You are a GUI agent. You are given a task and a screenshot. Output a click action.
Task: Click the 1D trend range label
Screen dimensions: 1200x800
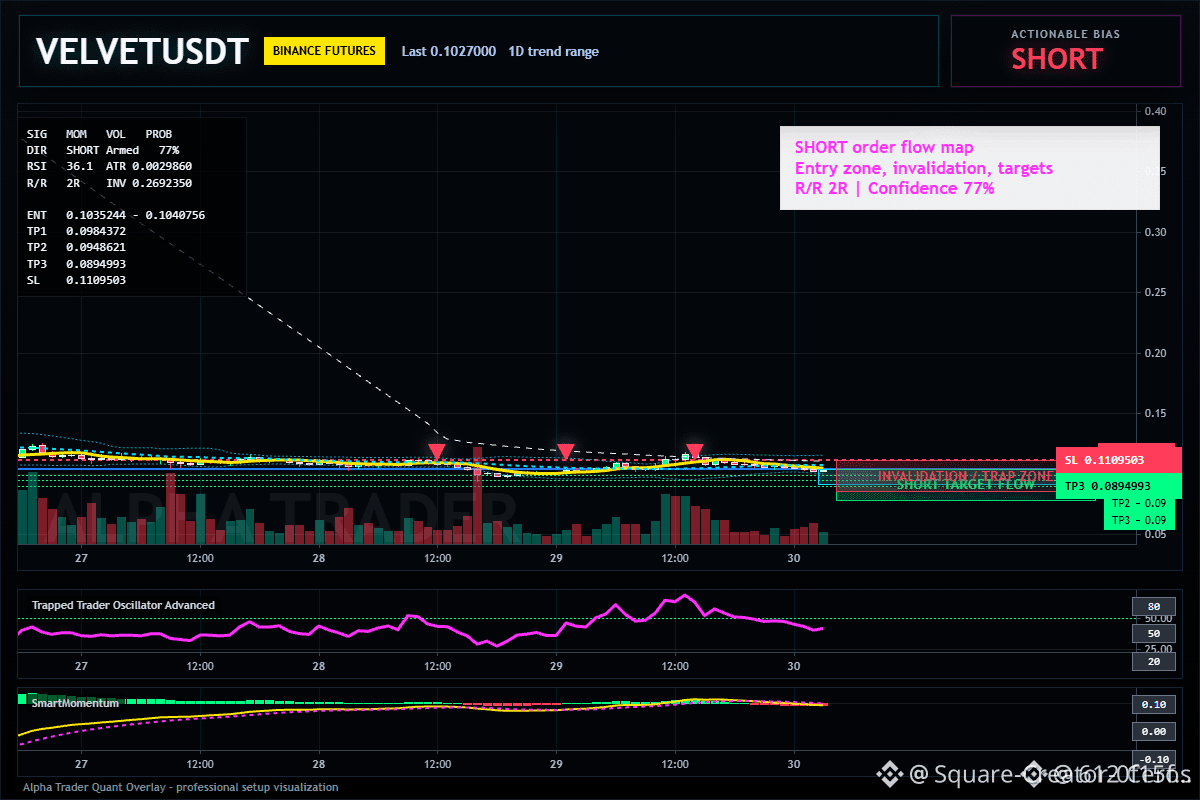tap(553, 51)
